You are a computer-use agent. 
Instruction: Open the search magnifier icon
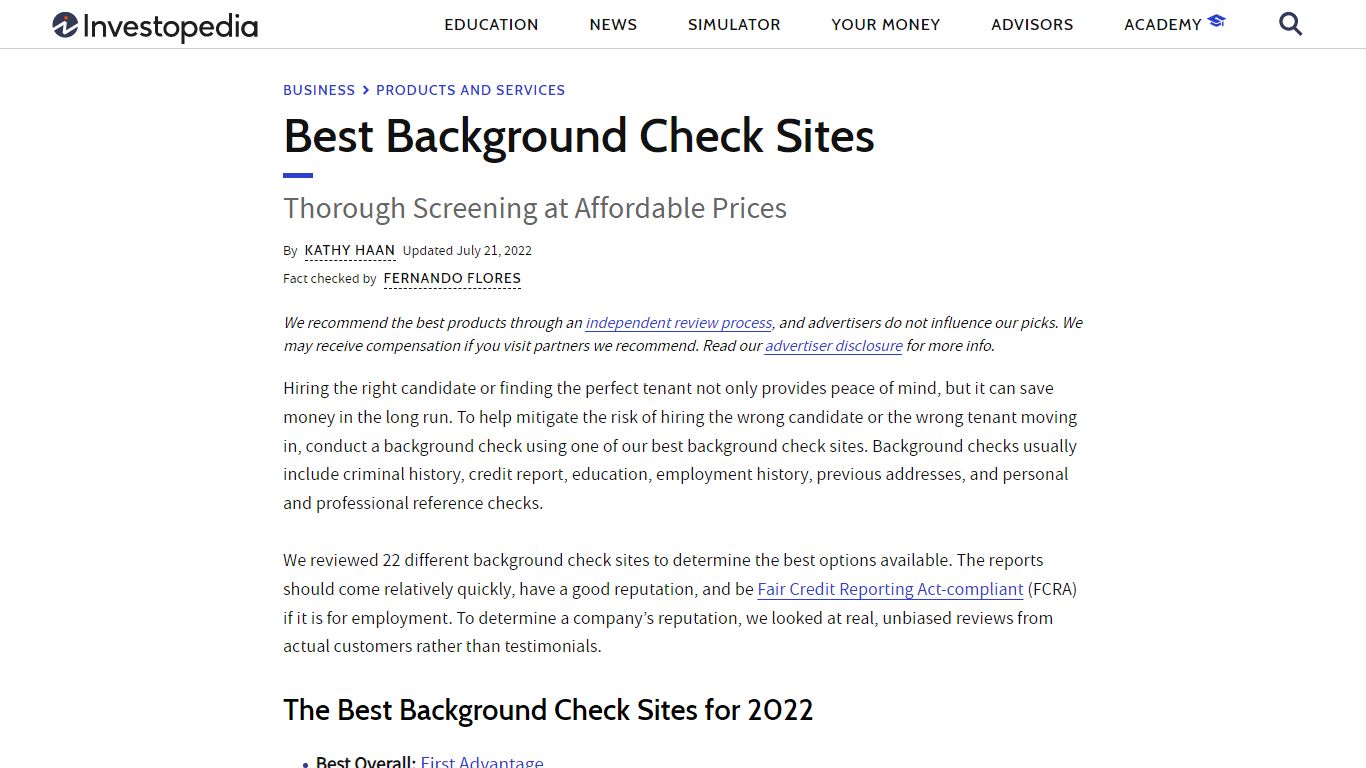(1291, 24)
